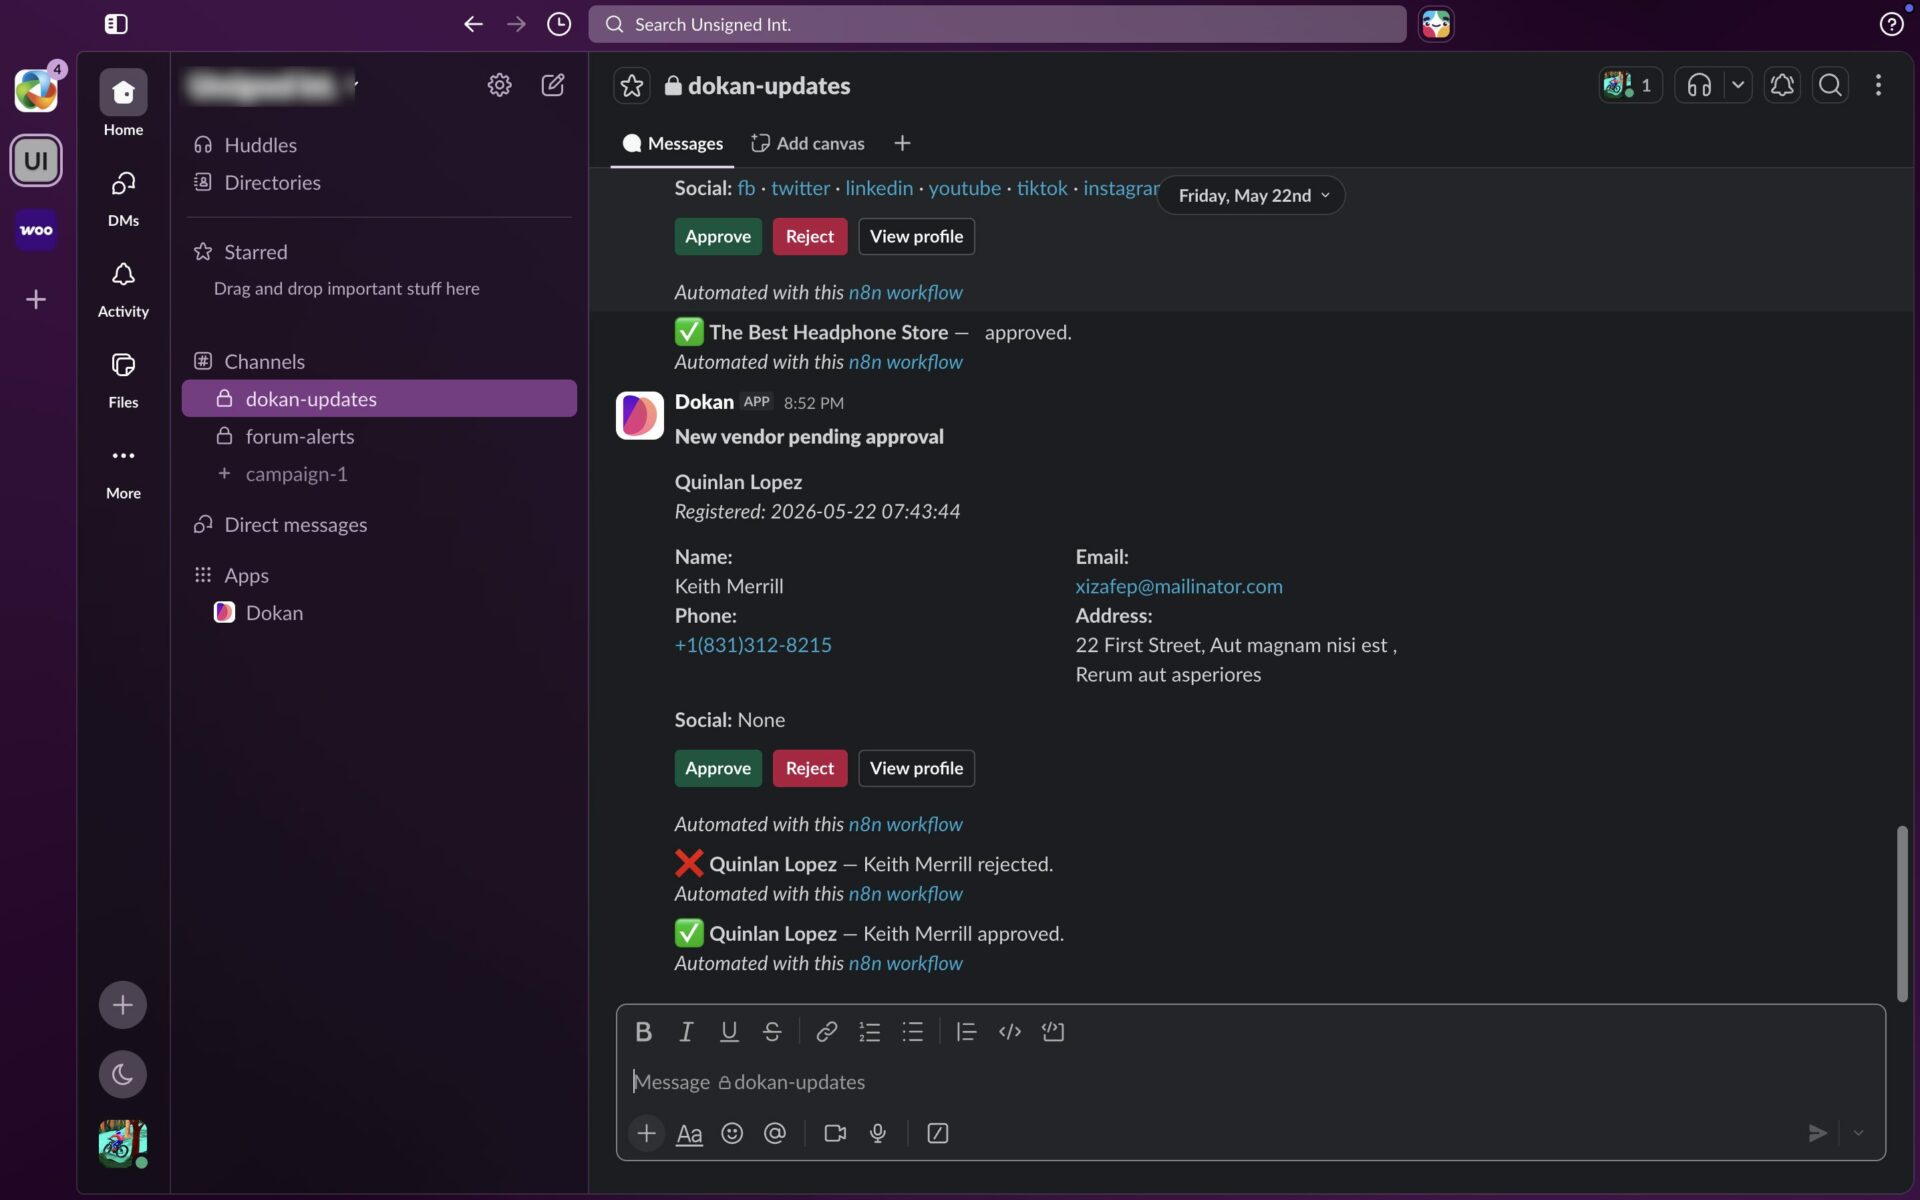The height and width of the screenshot is (1200, 1920).
Task: Open channel notification settings bell
Action: (1782, 85)
